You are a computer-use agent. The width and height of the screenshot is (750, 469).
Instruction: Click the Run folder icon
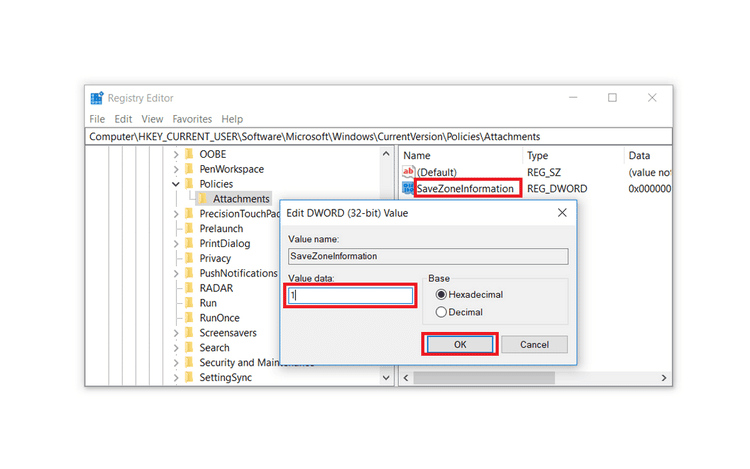tap(190, 303)
